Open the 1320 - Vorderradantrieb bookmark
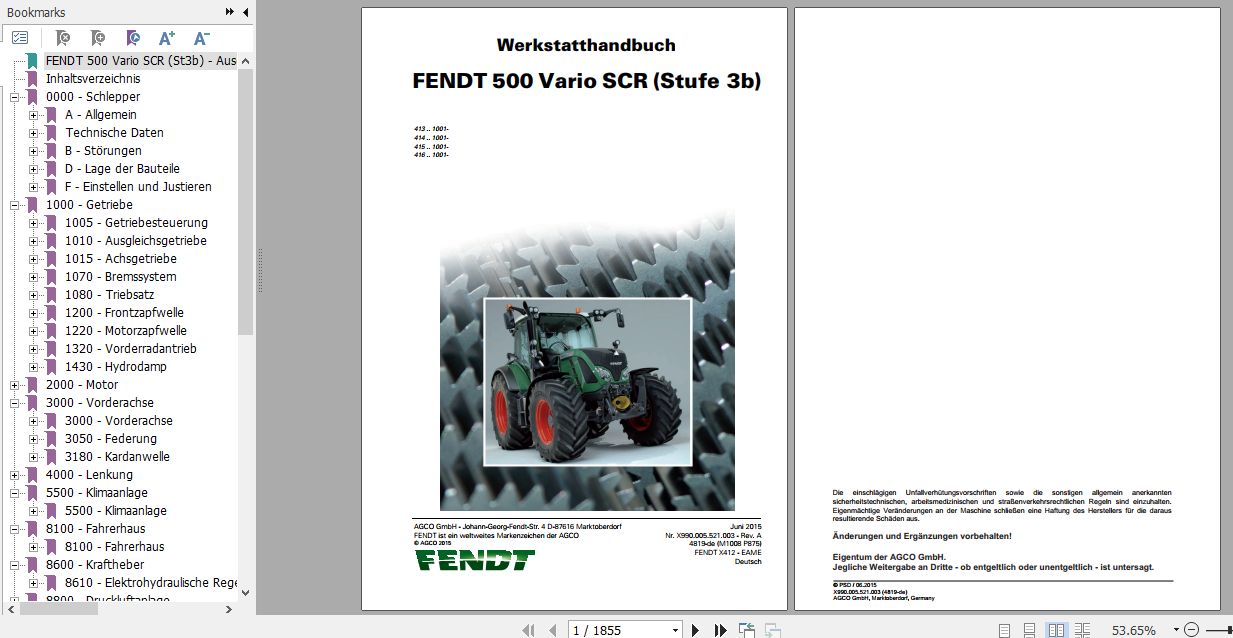1233x638 pixels. (x=131, y=349)
